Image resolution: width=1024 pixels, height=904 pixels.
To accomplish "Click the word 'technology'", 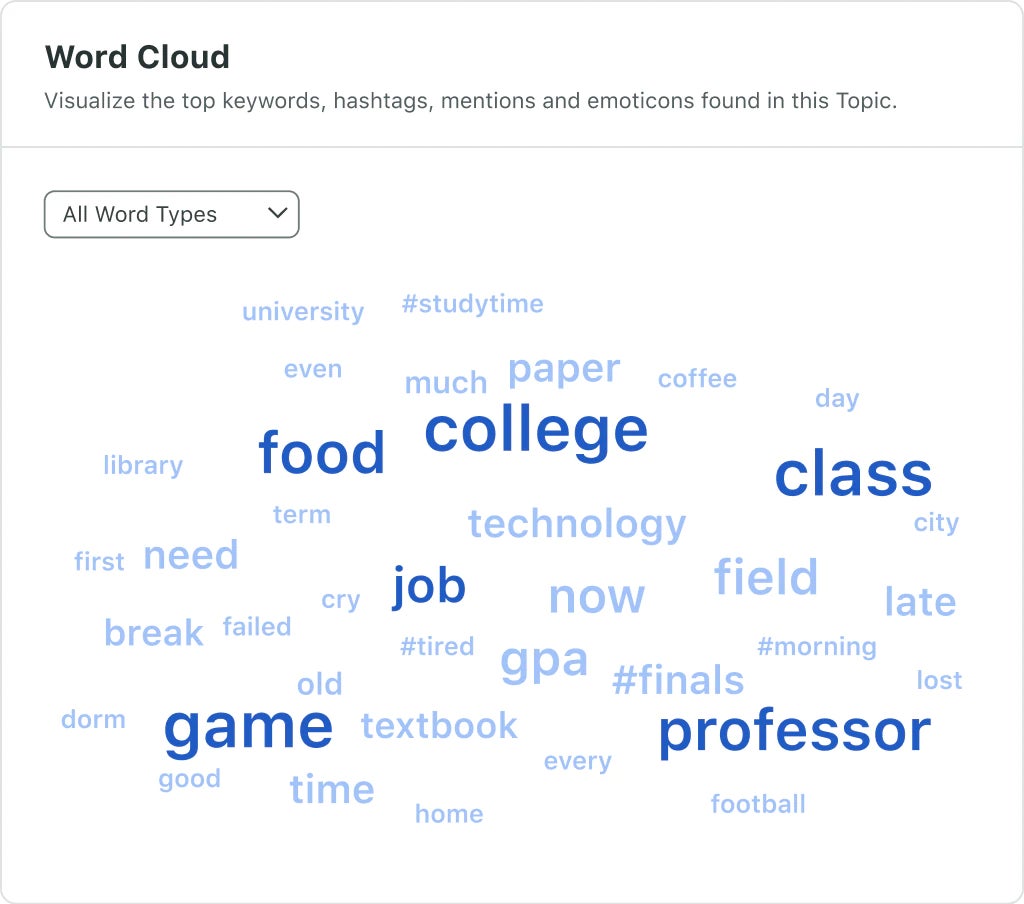I will pos(576,523).
